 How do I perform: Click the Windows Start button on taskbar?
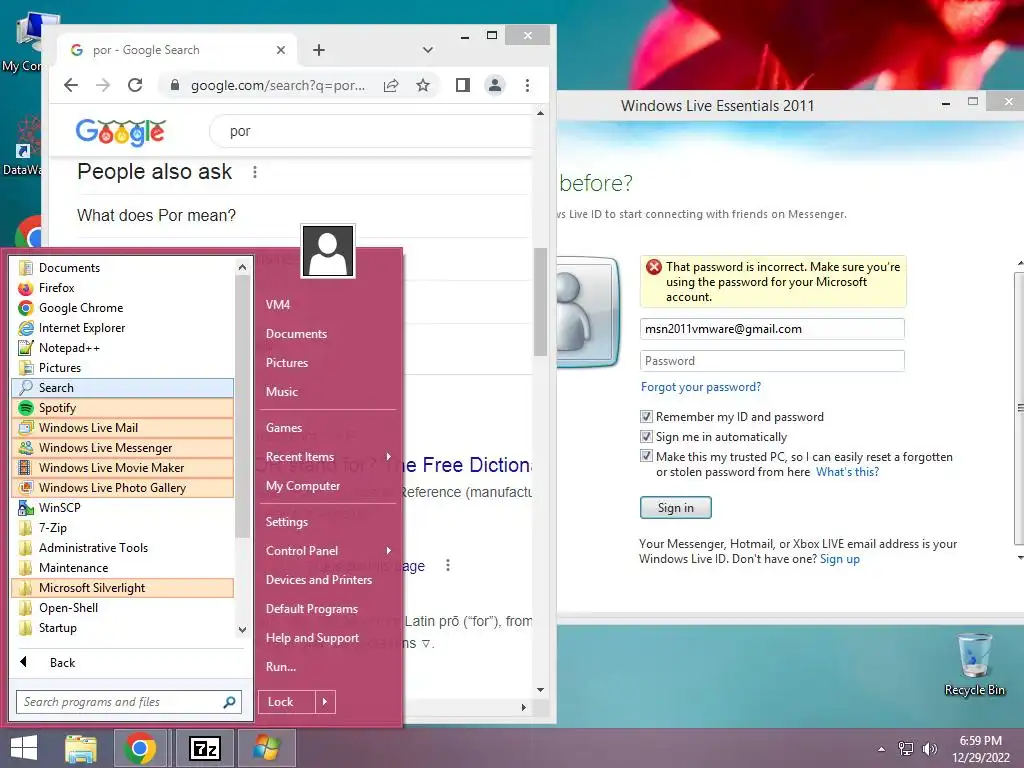coord(24,748)
